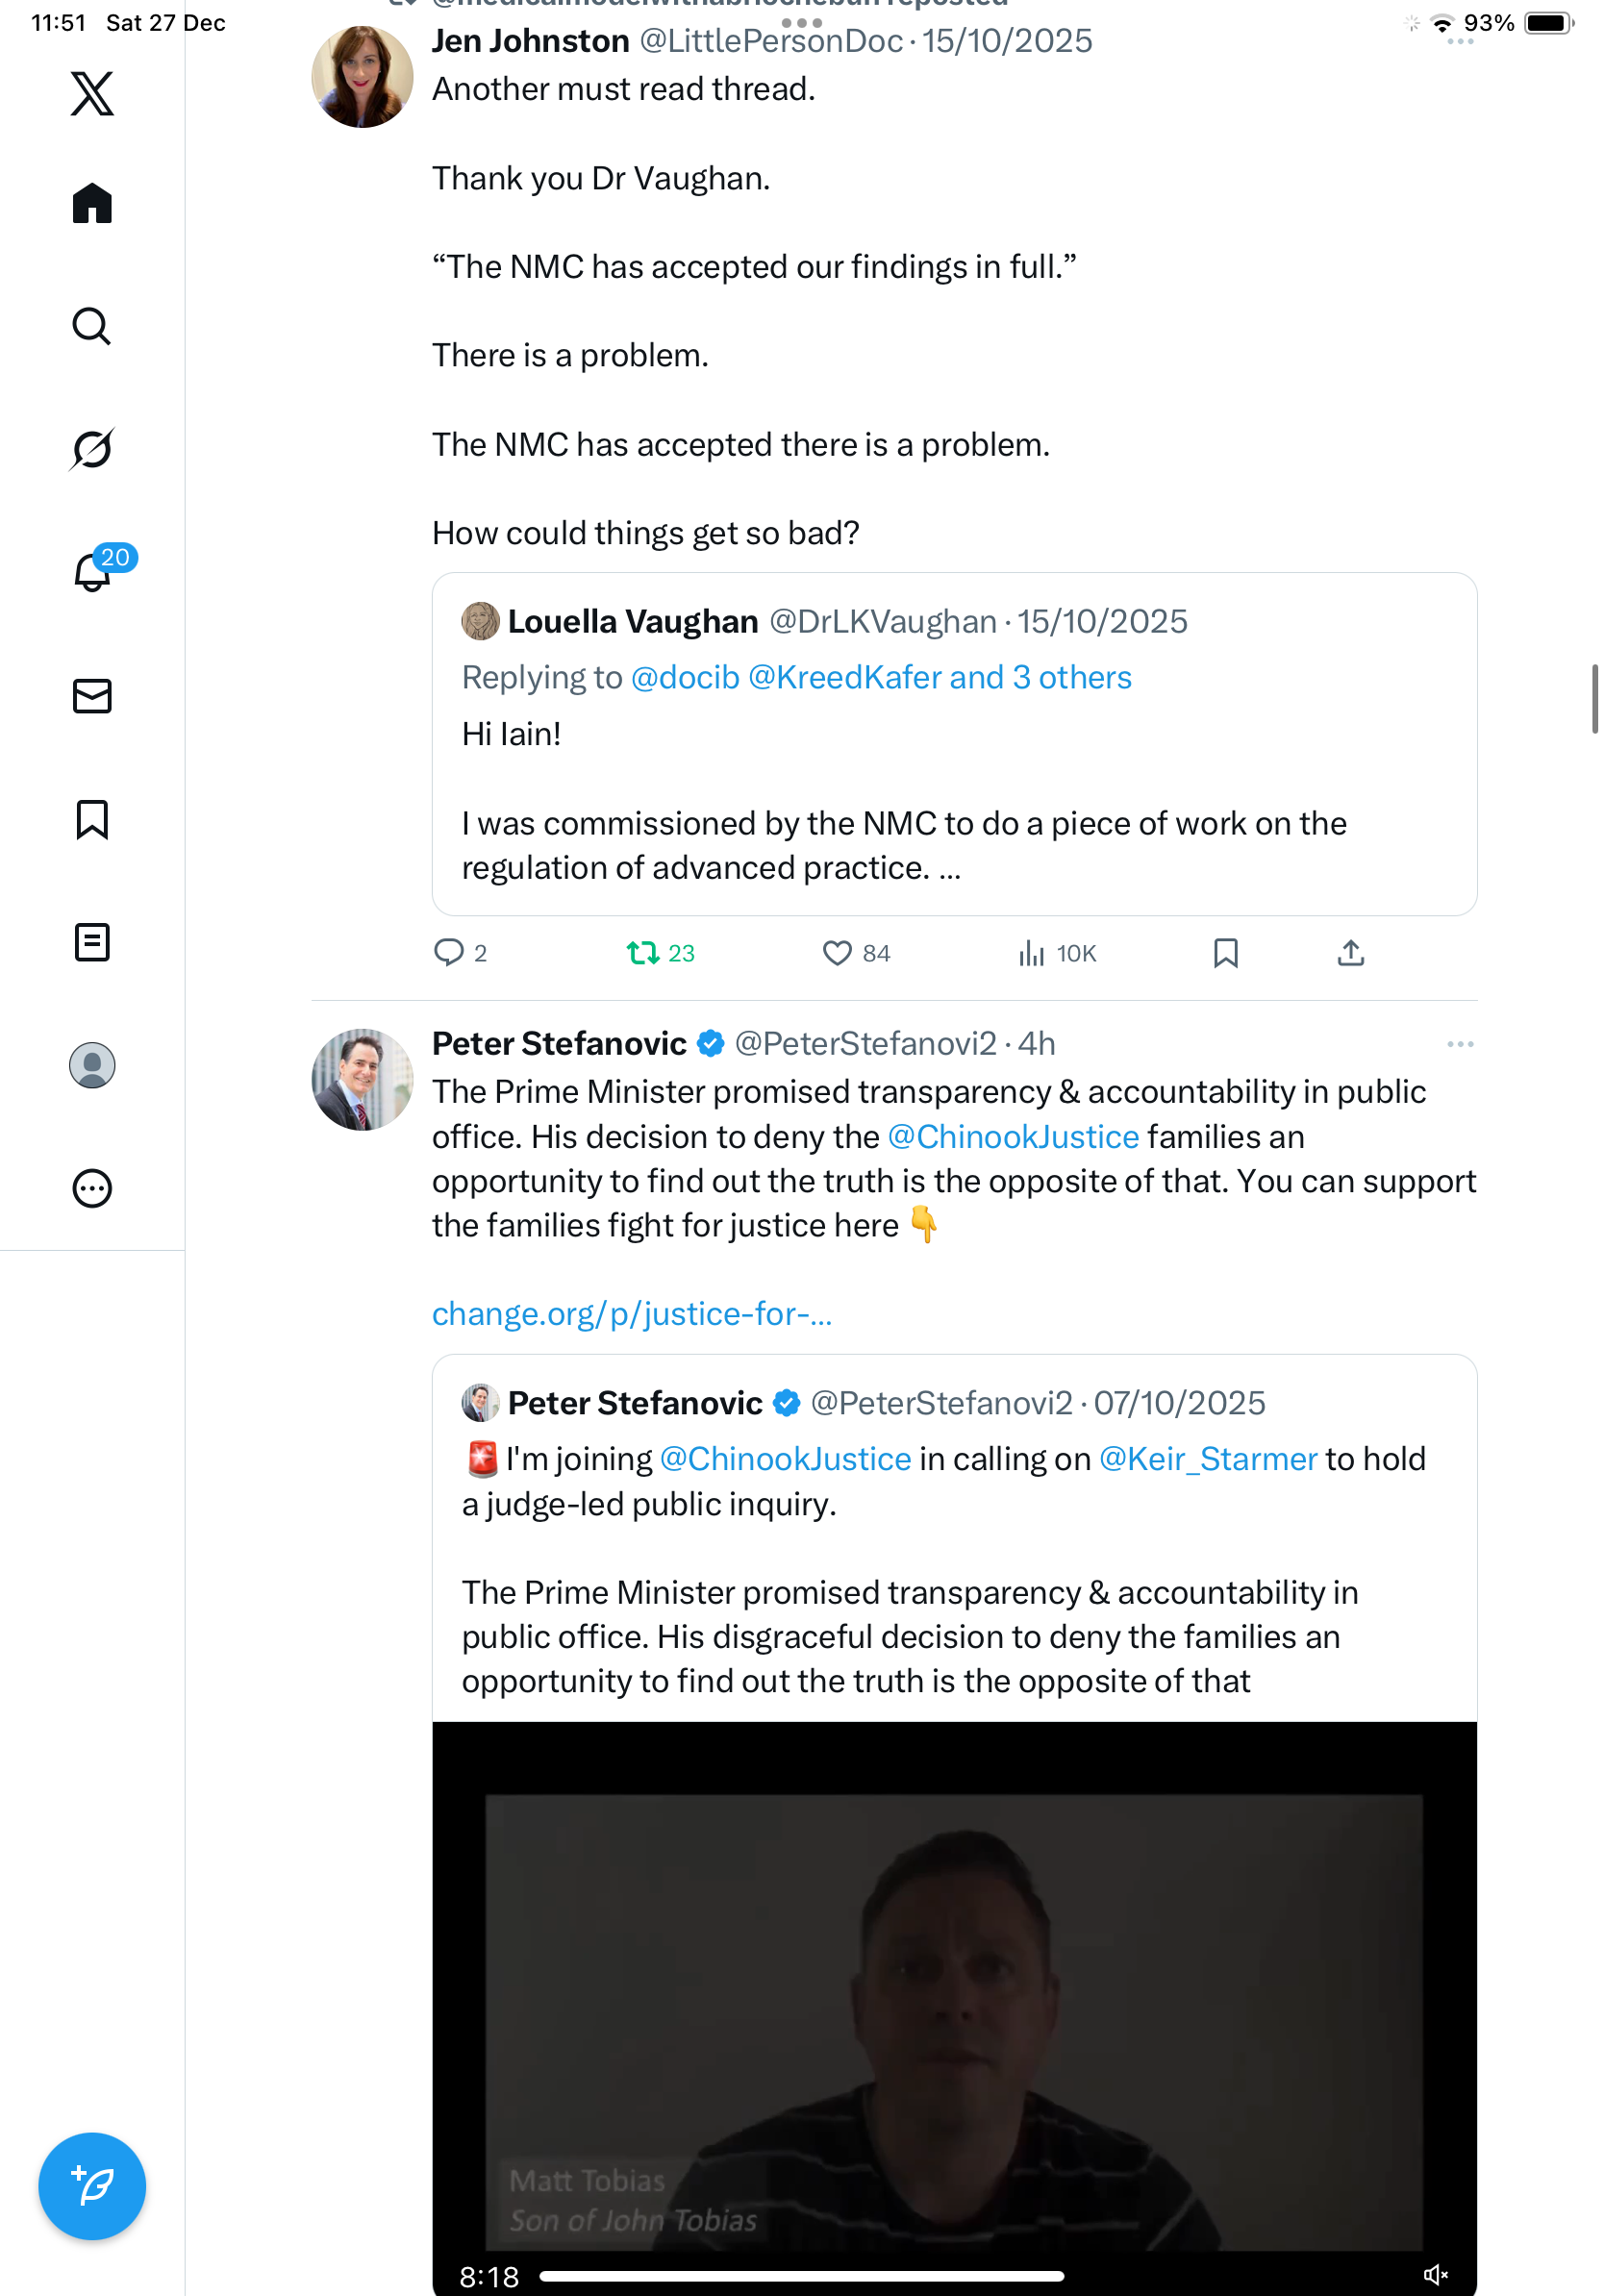
Task: Like Jen Johnston's post
Action: [x=837, y=953]
